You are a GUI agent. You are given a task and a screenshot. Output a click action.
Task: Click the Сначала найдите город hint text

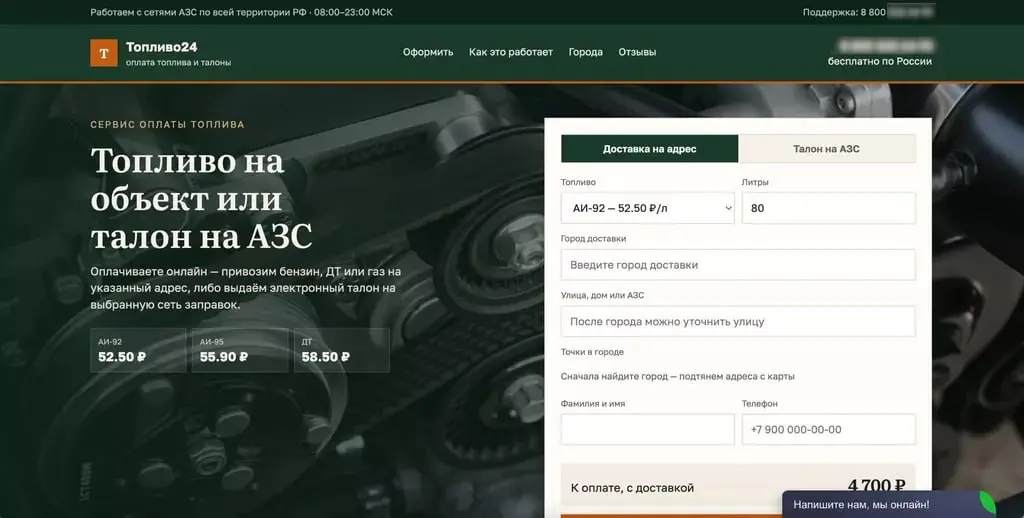pyautogui.click(x=678, y=377)
